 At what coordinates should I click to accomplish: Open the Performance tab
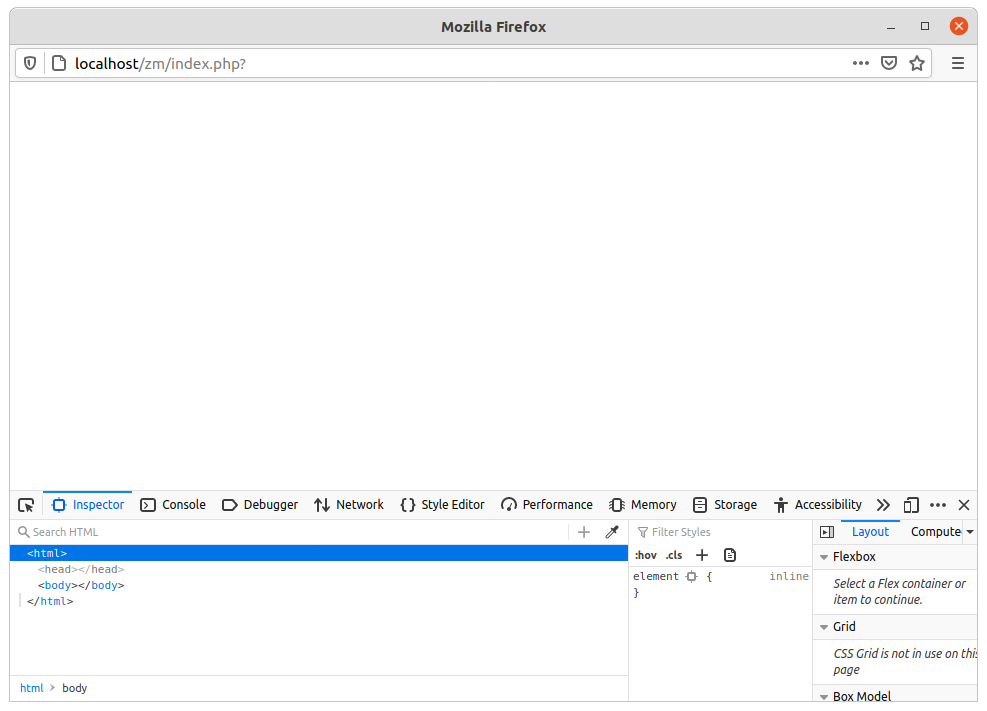[547, 505]
